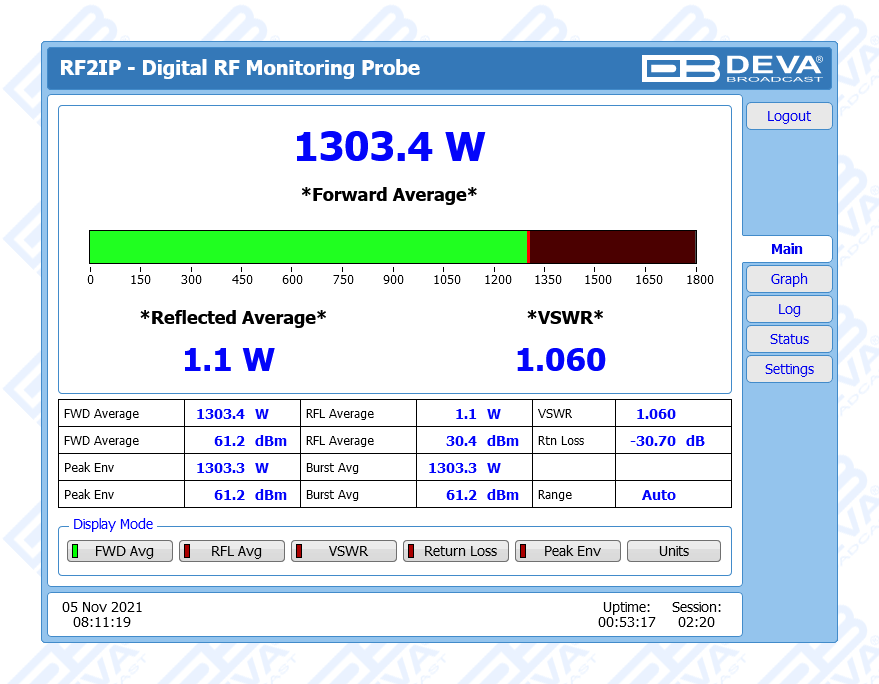The width and height of the screenshot is (879, 684).
Task: Click the Range Auto table value
Action: [x=658, y=495]
